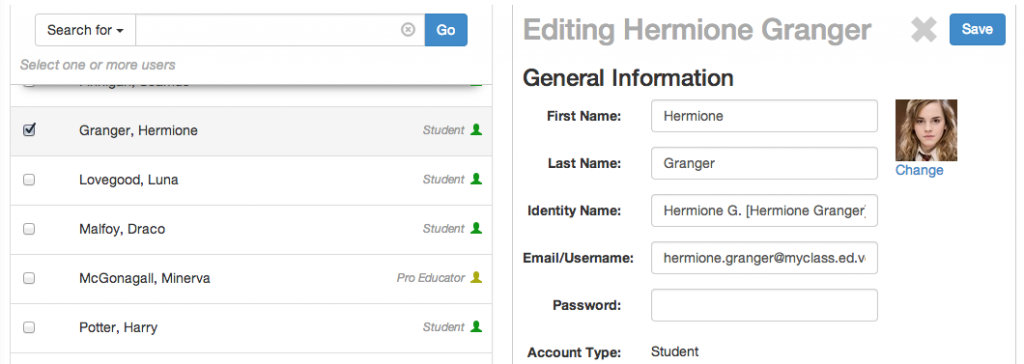Image resolution: width=1024 pixels, height=364 pixels.
Task: Edit the Last Name field
Action: (x=764, y=163)
